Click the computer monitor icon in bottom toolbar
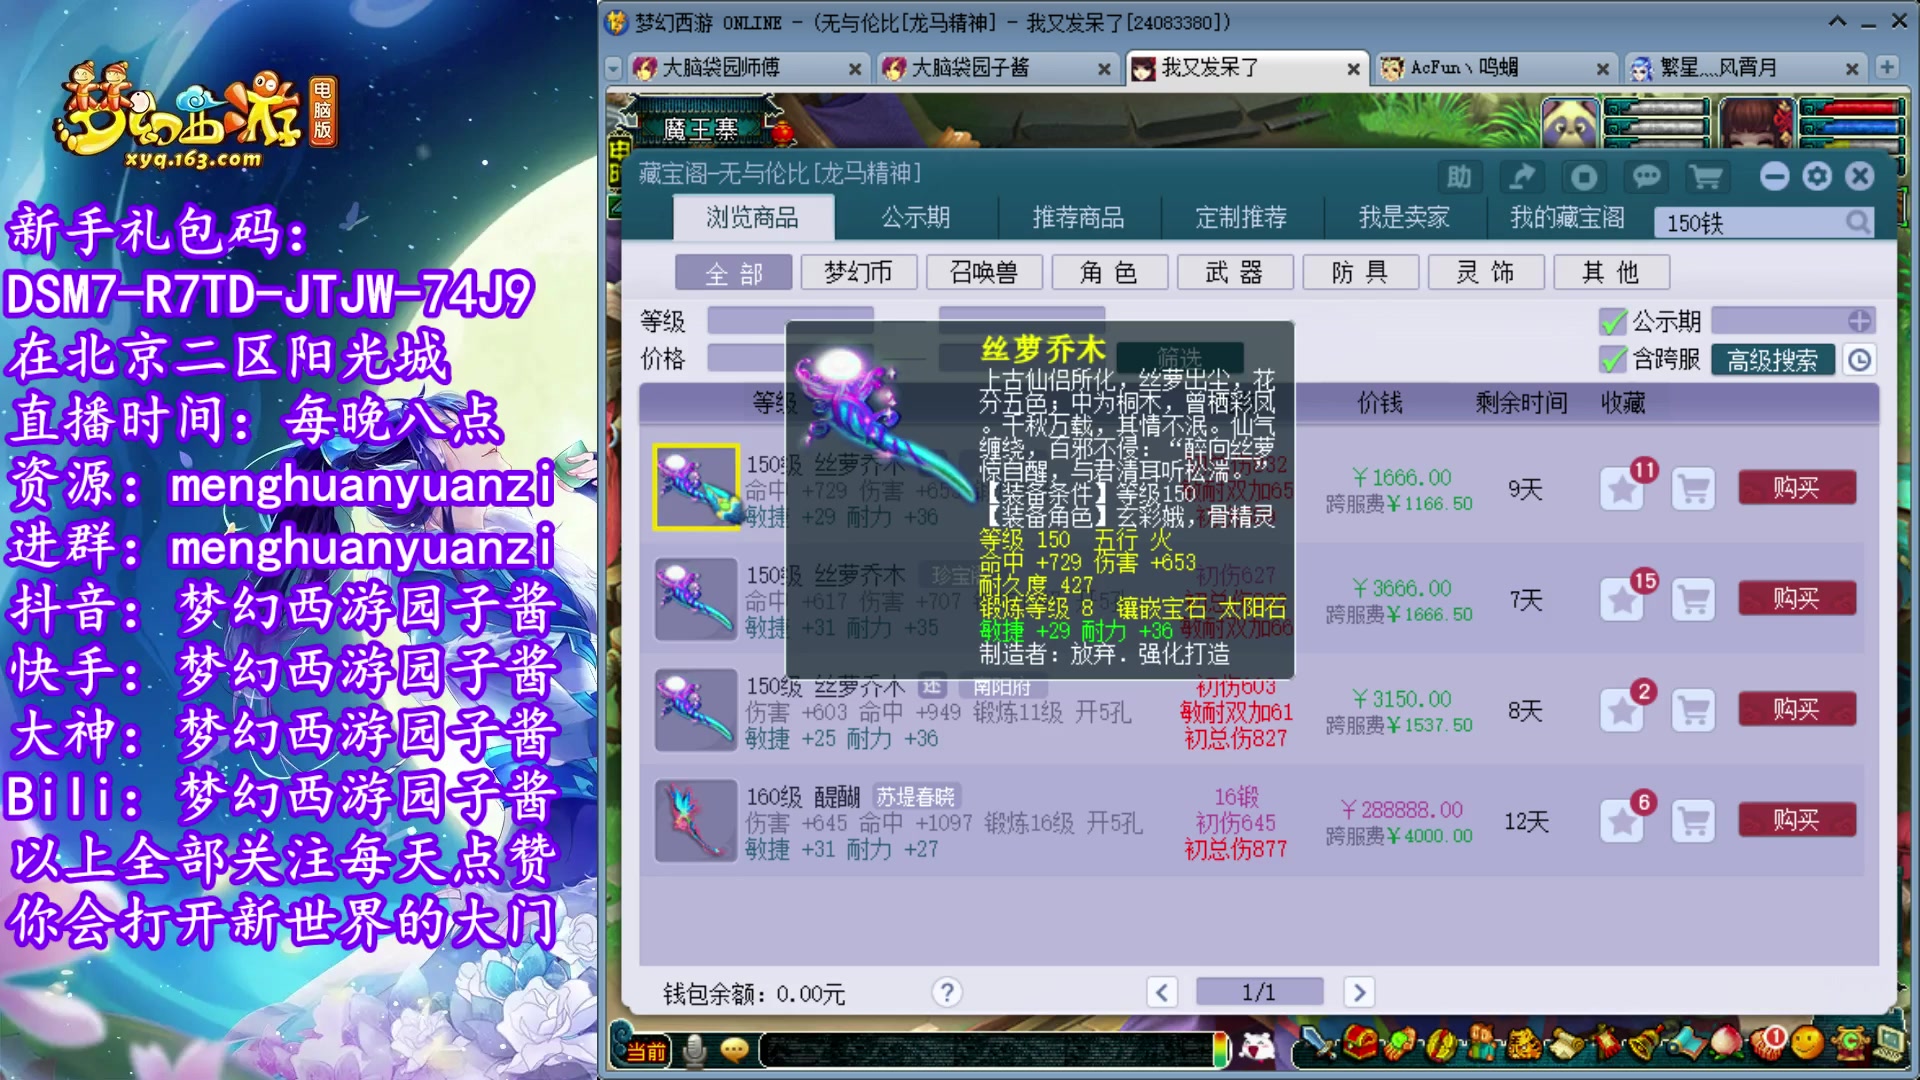Image resolution: width=1920 pixels, height=1080 pixels. tap(1889, 1045)
